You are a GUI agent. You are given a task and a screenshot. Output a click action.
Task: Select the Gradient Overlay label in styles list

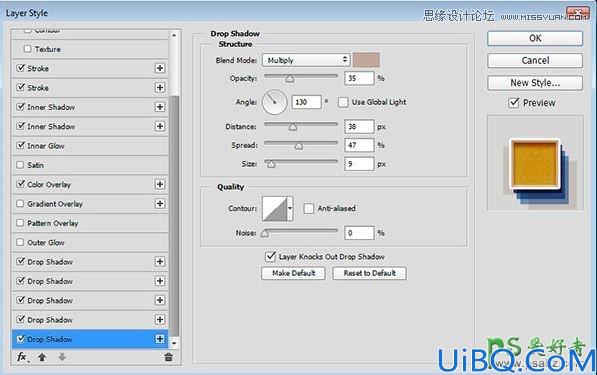point(55,204)
